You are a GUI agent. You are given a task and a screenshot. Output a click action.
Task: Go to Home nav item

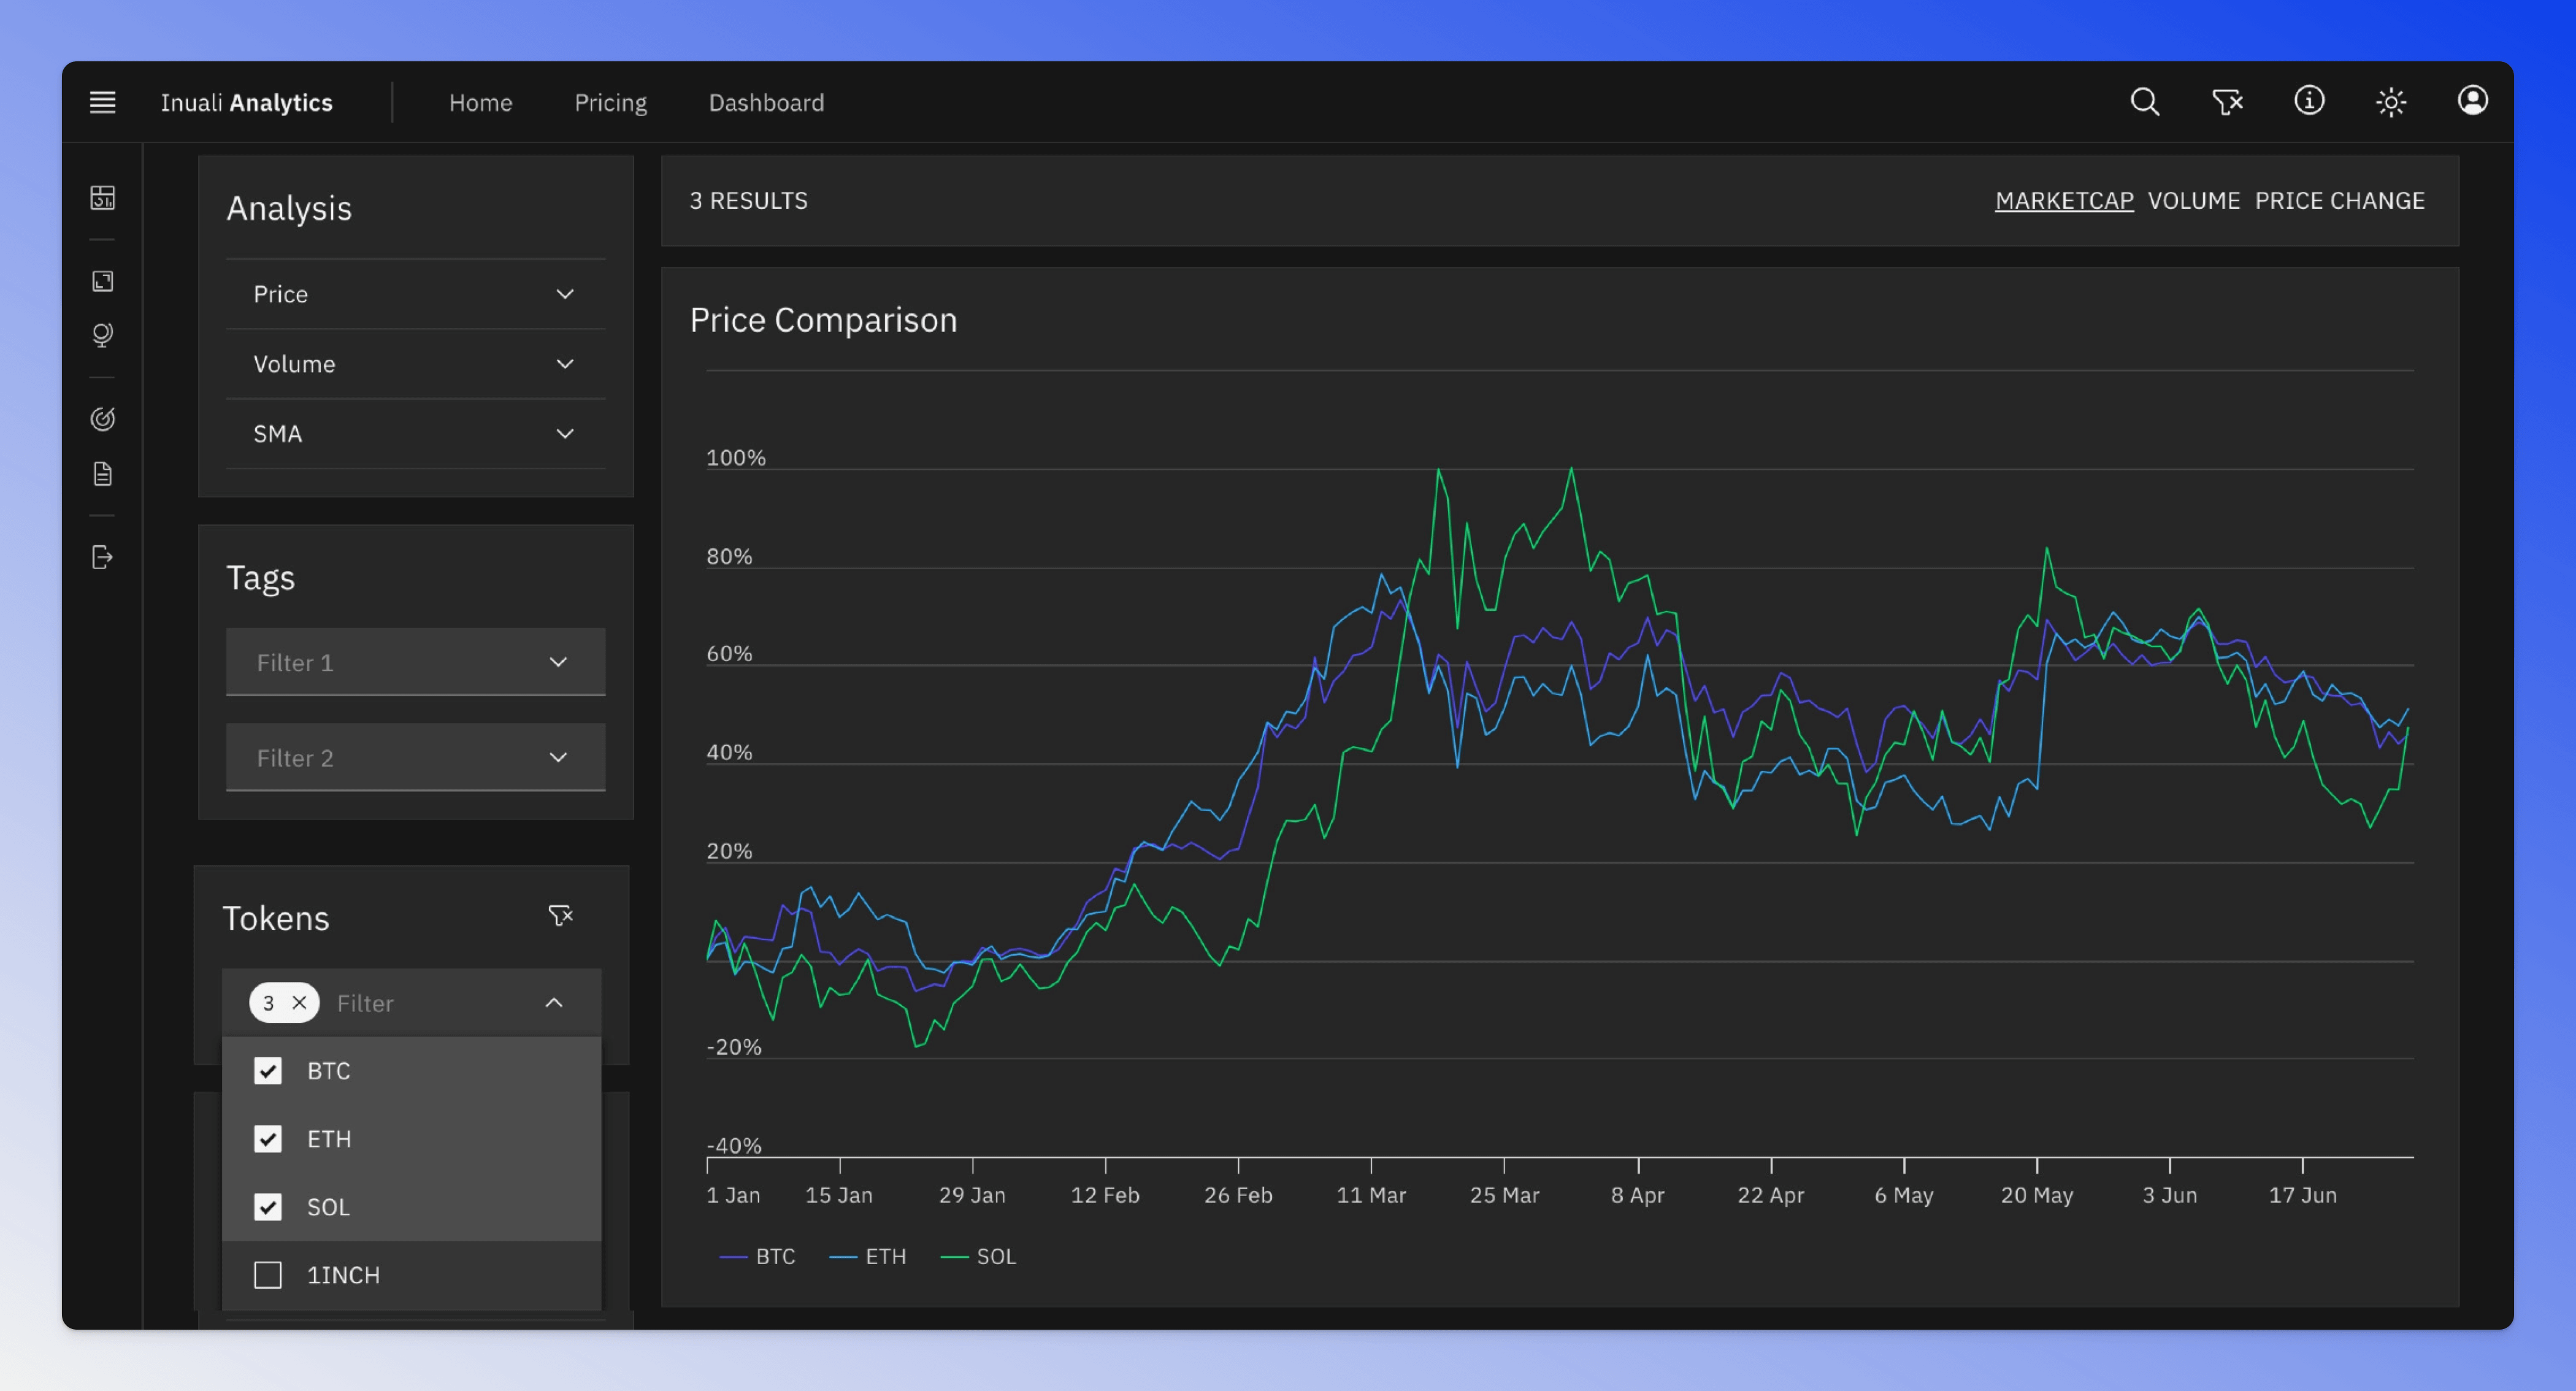pyautogui.click(x=481, y=102)
